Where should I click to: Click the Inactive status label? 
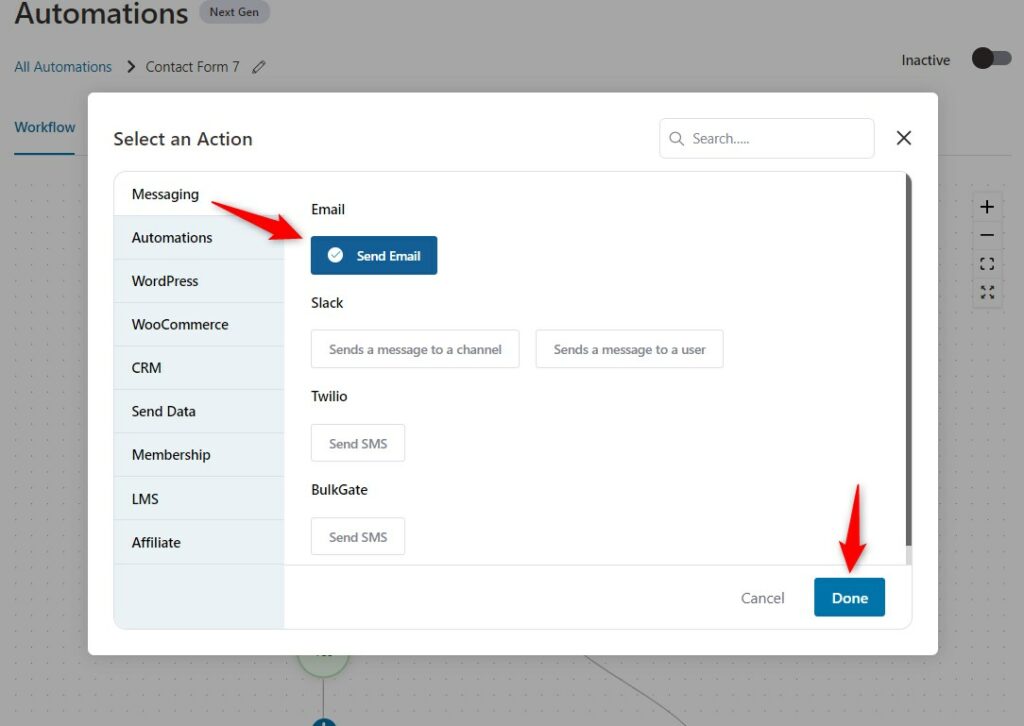[x=925, y=60]
